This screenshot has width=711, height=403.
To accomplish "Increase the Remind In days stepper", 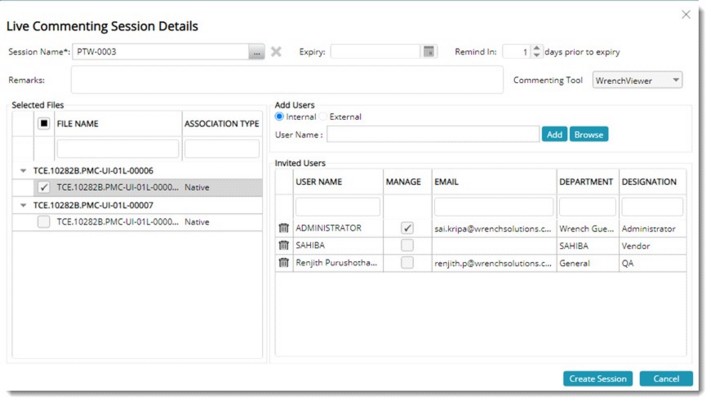I will point(536,48).
